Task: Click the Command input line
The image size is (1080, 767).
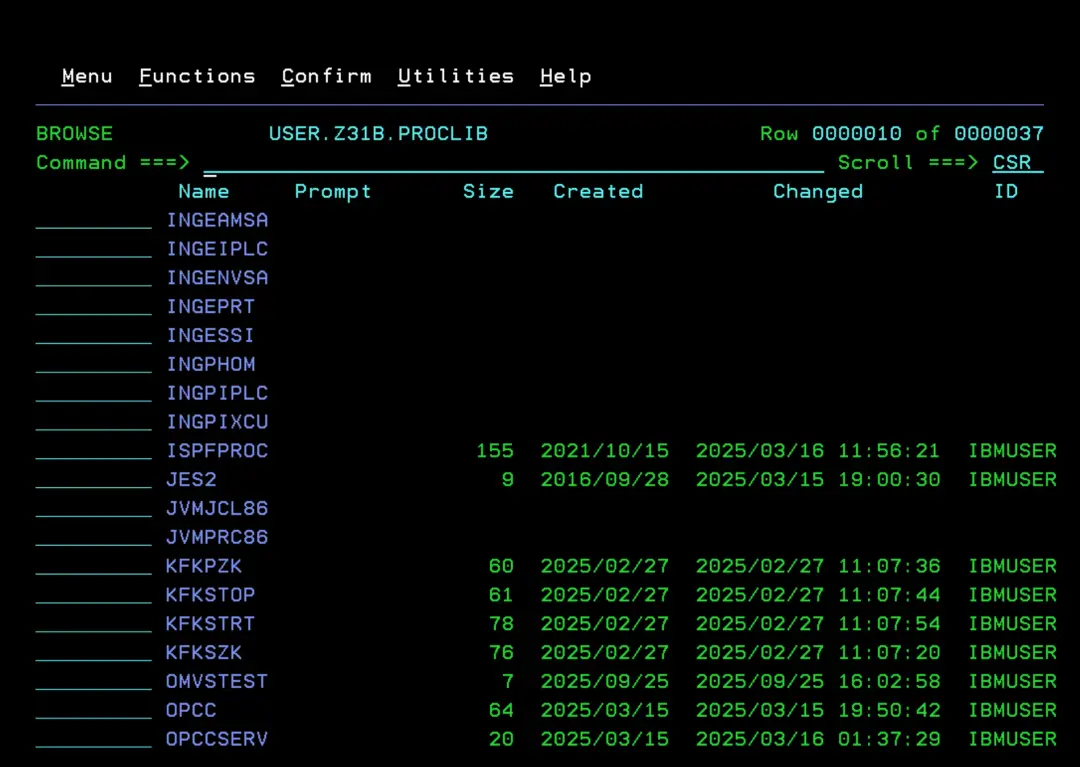Action: [x=513, y=163]
